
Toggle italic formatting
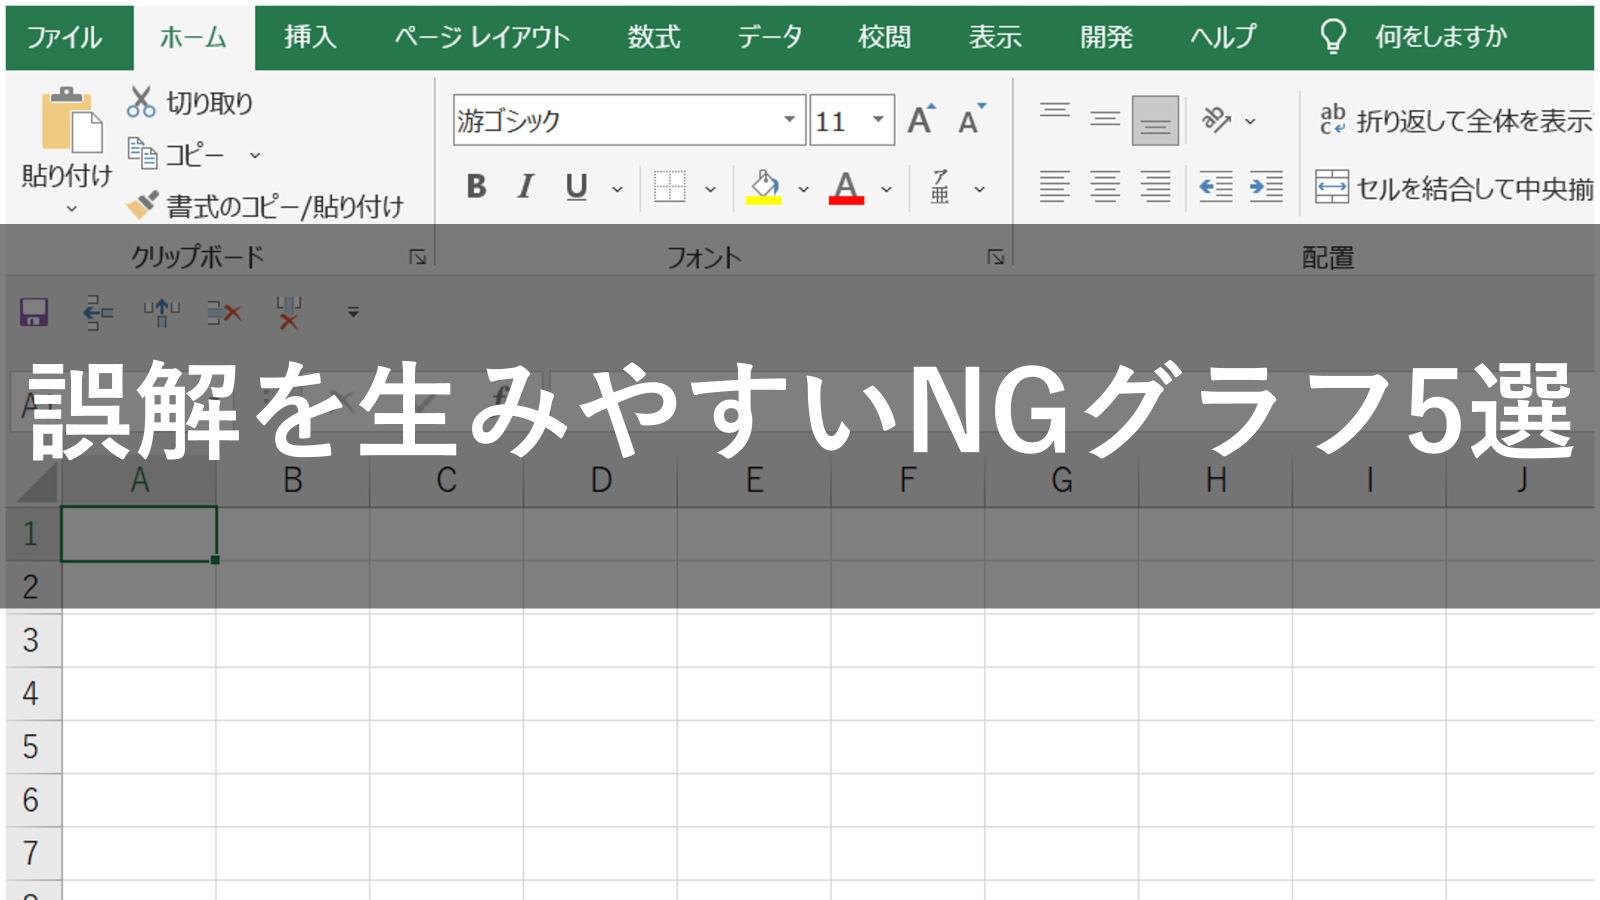[525, 186]
